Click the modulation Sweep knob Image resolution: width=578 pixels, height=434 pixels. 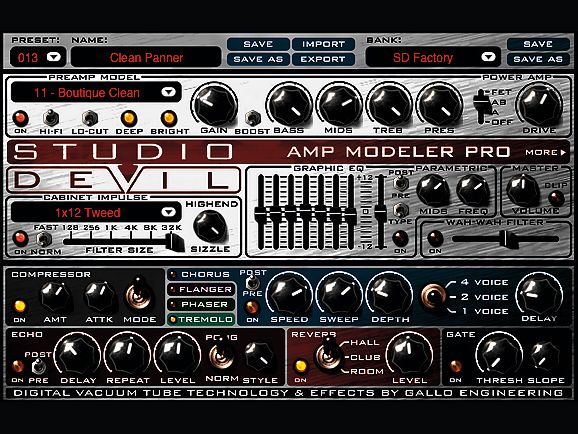click(x=339, y=294)
